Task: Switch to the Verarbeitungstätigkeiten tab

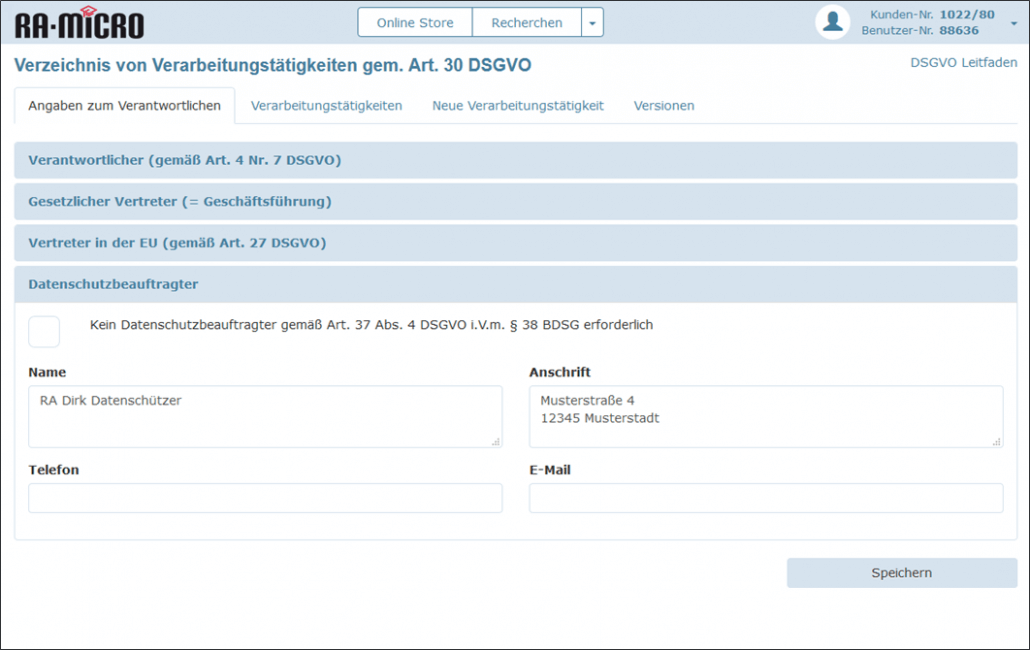Action: pyautogui.click(x=326, y=106)
